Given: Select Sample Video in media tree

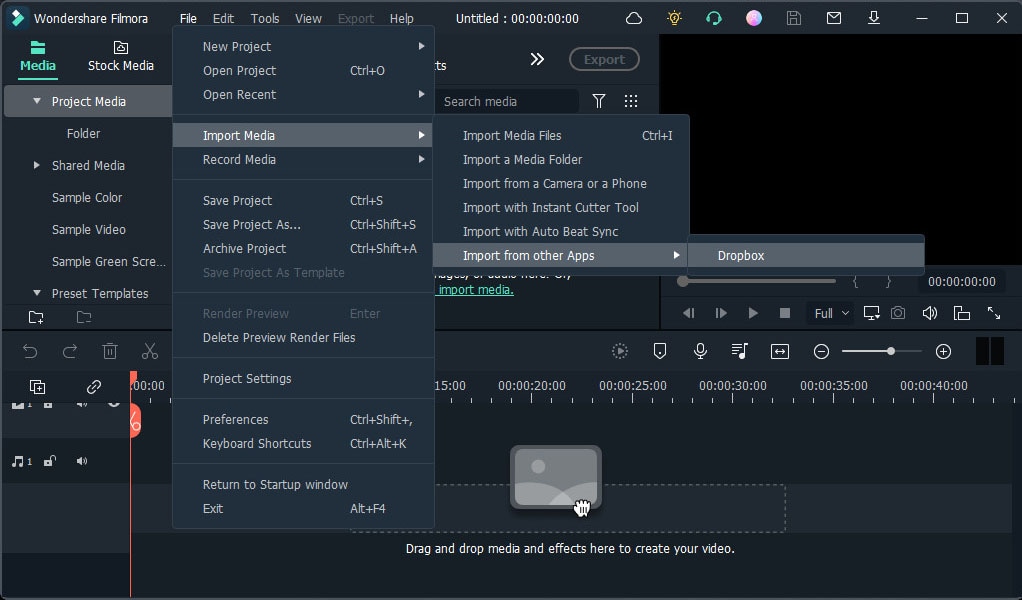Looking at the screenshot, I should (89, 229).
